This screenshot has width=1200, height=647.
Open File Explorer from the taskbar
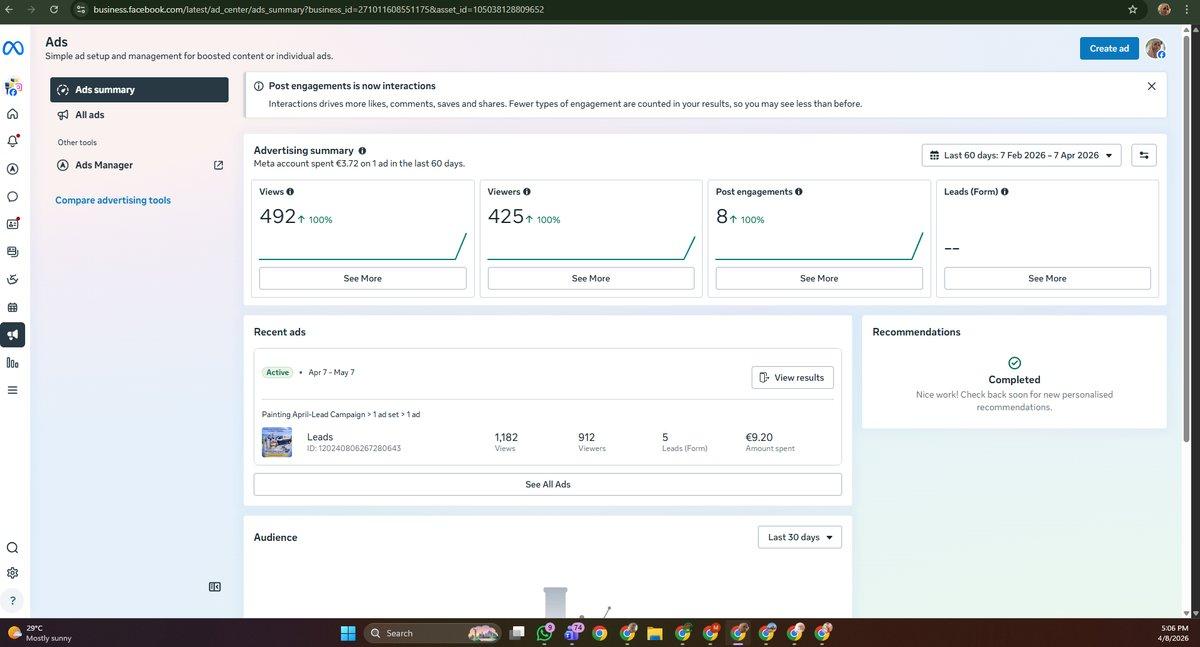click(x=656, y=633)
